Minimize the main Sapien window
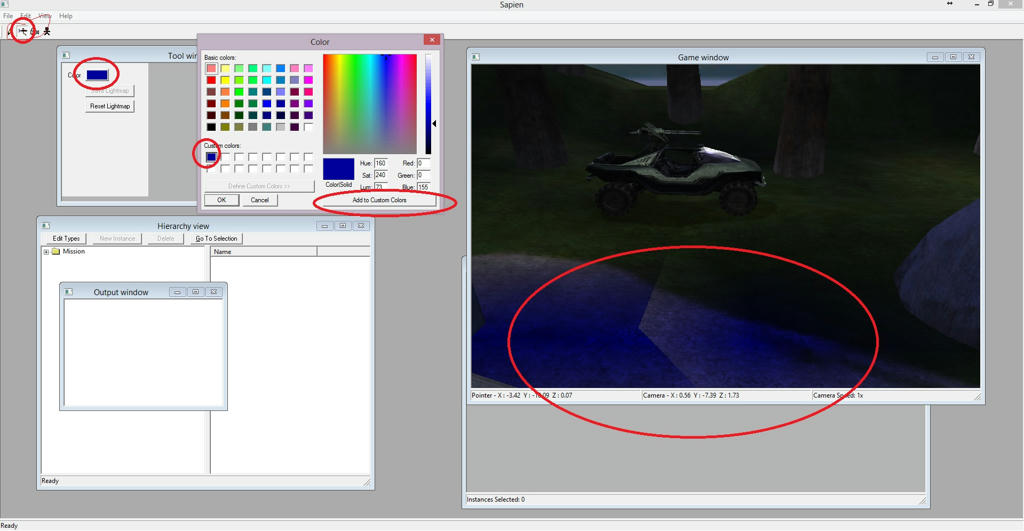1024x531 pixels. click(977, 4)
